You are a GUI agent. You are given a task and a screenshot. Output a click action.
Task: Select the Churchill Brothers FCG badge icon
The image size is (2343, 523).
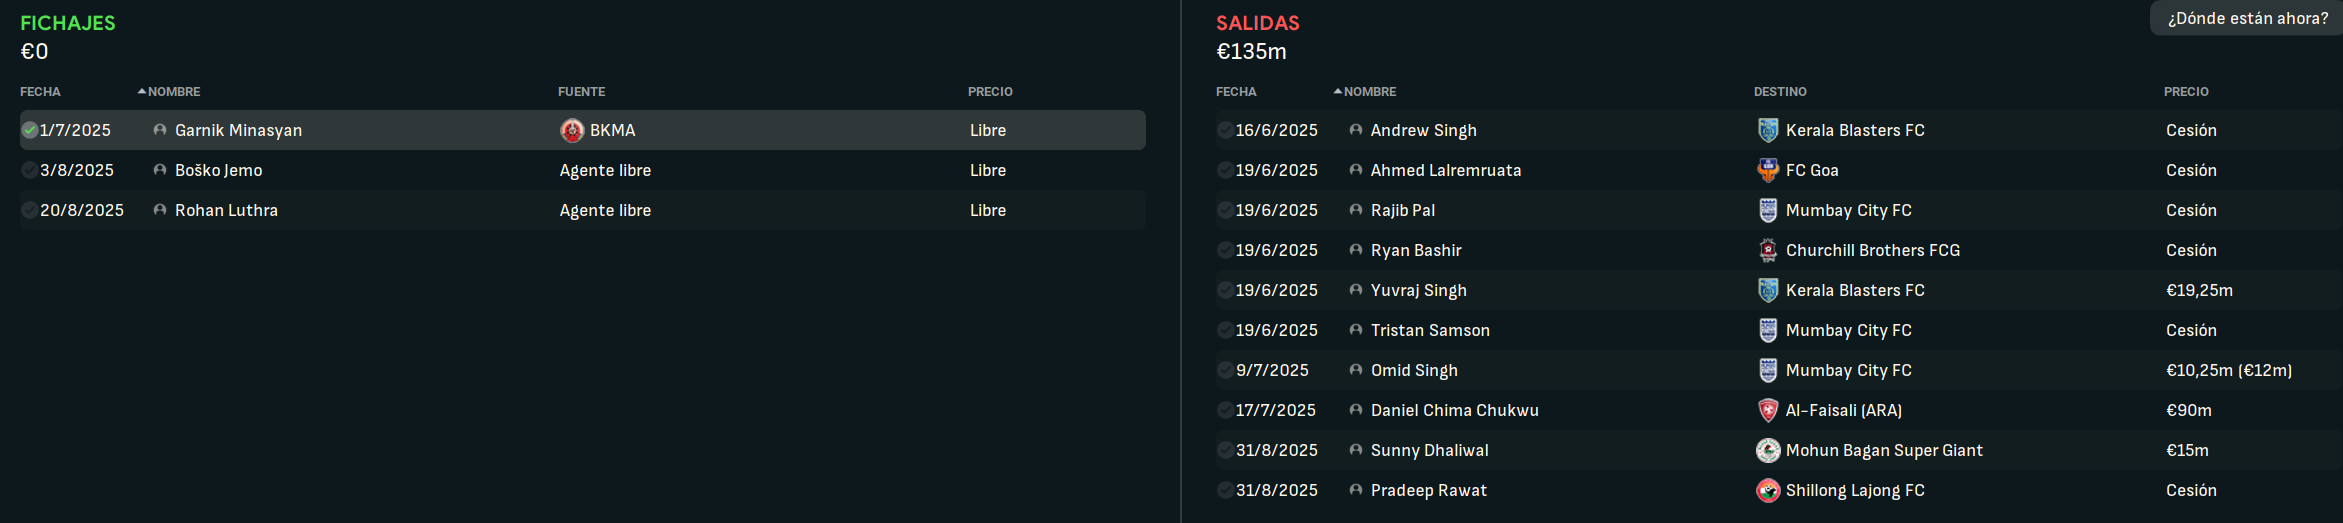coord(1768,250)
